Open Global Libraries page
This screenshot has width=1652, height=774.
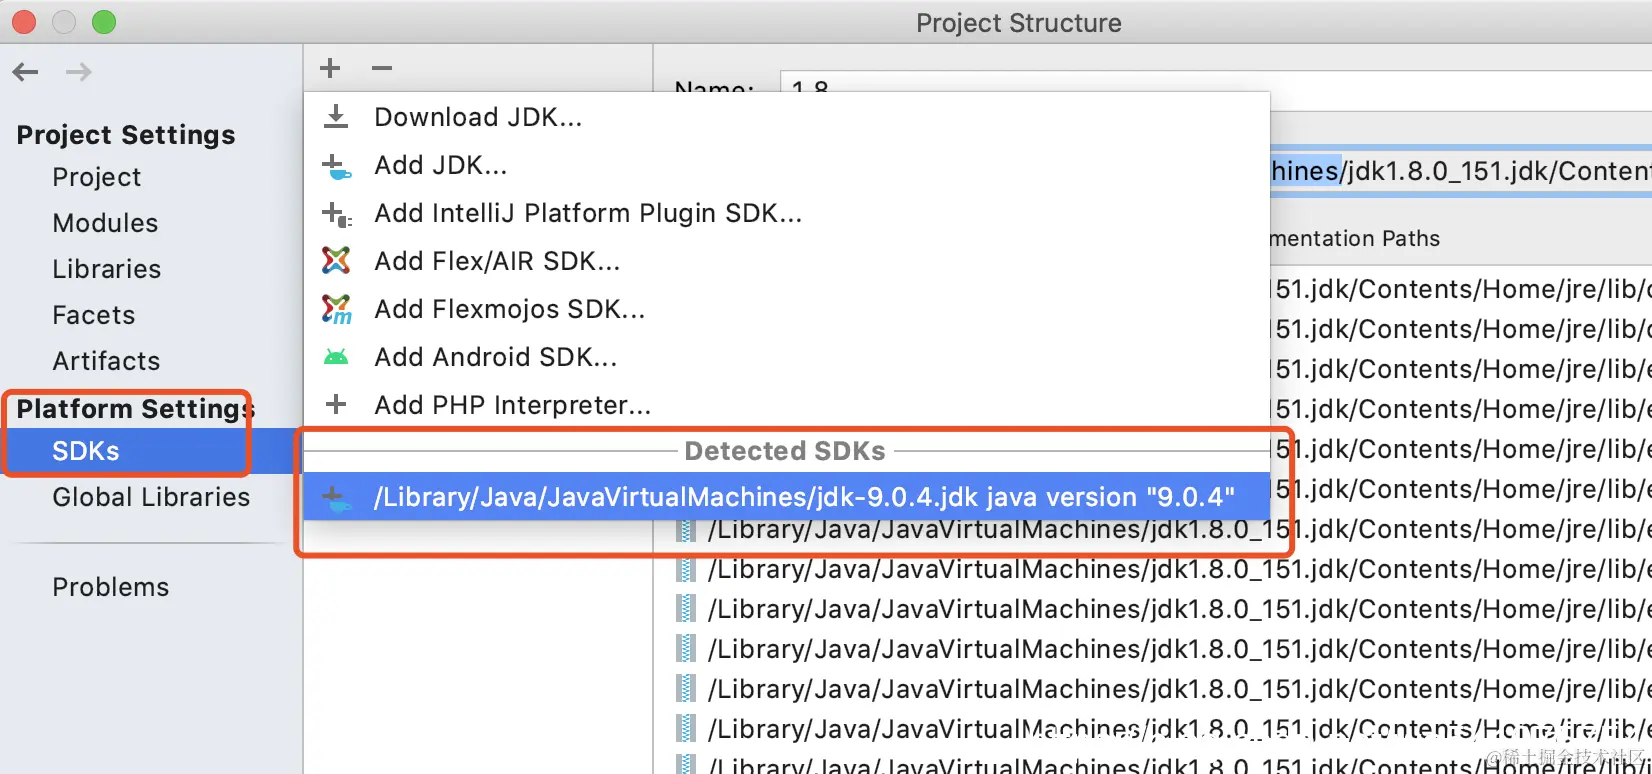click(x=151, y=497)
